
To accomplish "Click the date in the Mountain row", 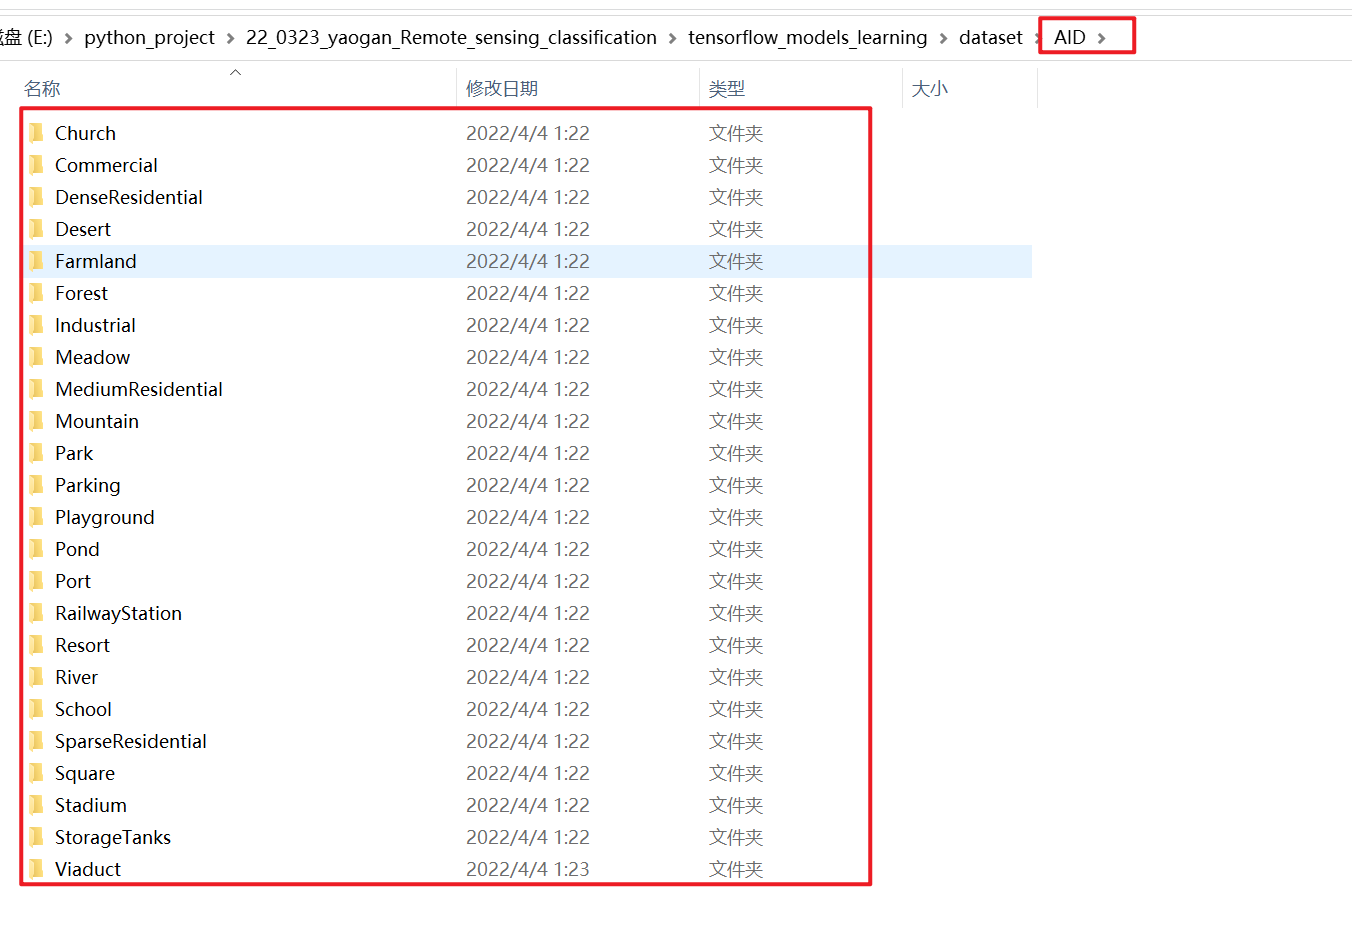I will 528,421.
